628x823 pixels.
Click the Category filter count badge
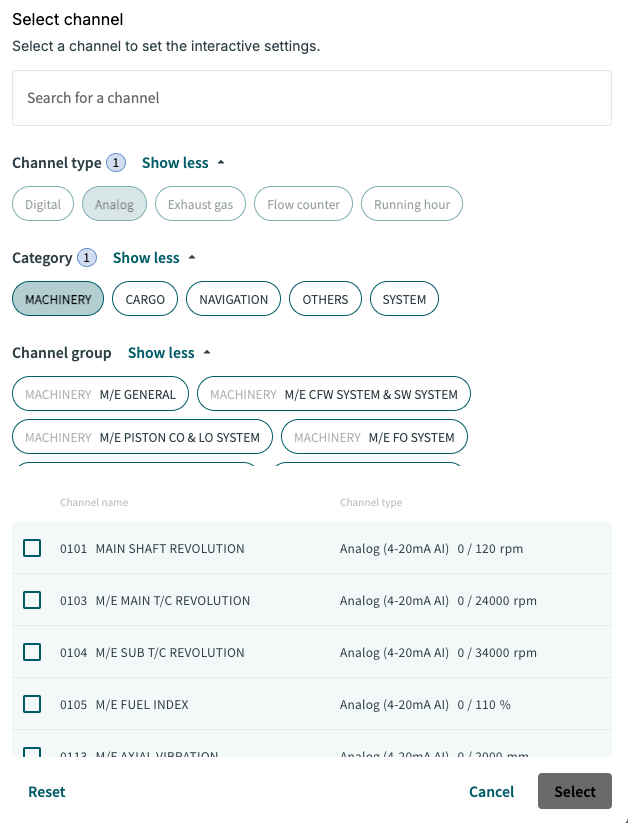coord(87,258)
